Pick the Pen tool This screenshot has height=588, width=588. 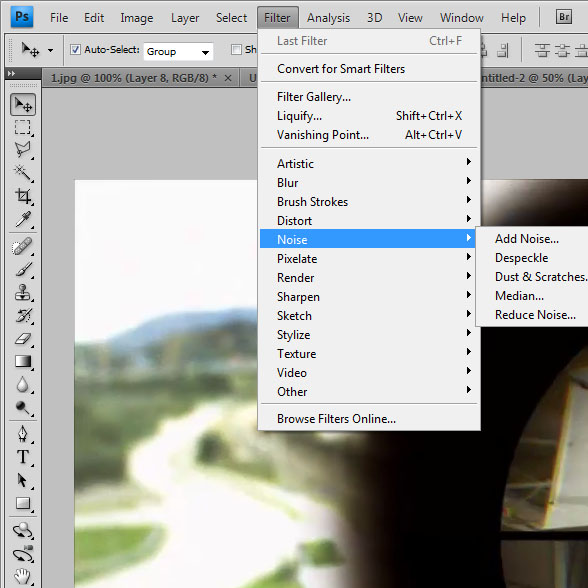click(22, 434)
